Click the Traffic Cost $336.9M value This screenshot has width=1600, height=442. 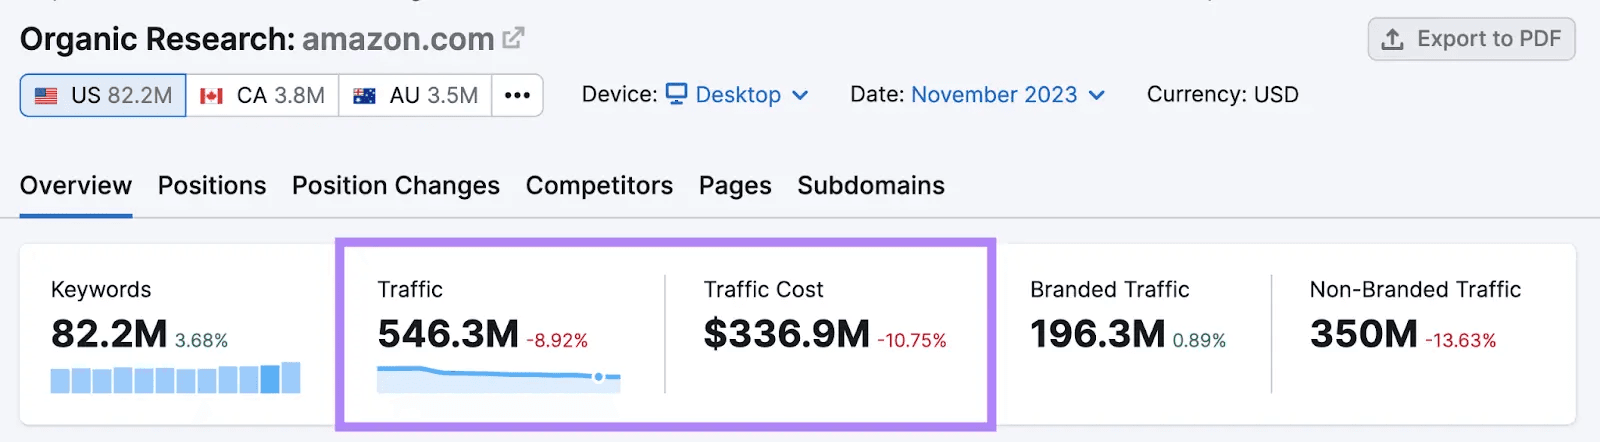click(787, 334)
